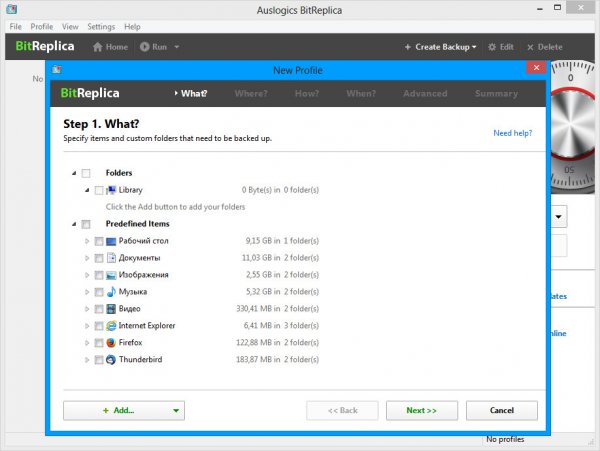Tick the Рабочий стол checkbox
Viewport: 600px width, 451px height.
(99, 241)
